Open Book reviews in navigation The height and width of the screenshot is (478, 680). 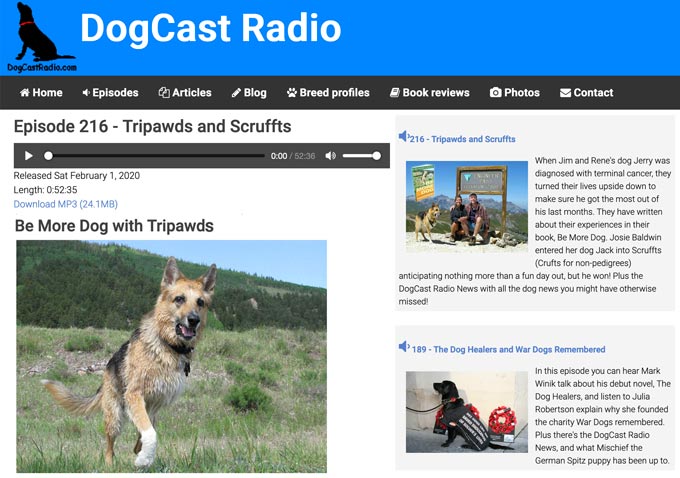pyautogui.click(x=430, y=92)
